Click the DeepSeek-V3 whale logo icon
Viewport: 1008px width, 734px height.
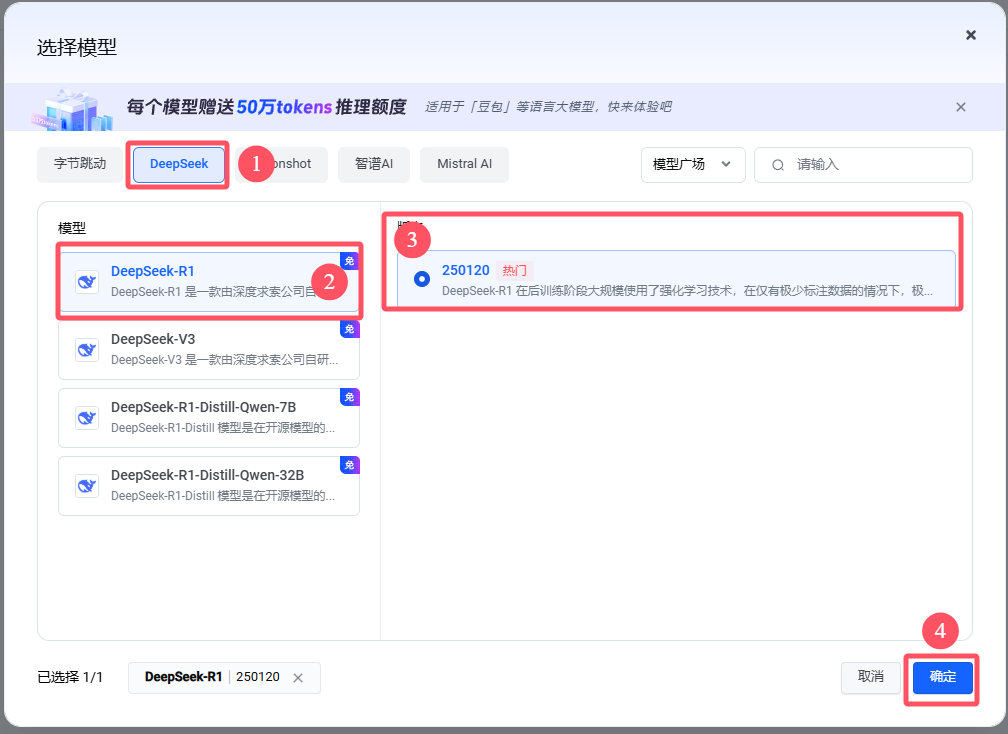tap(87, 350)
